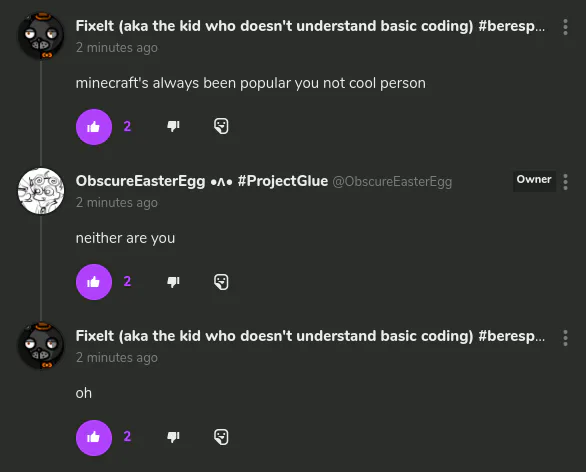Open FixeIt display name on first comment
586x472 pixels.
(x=310, y=26)
